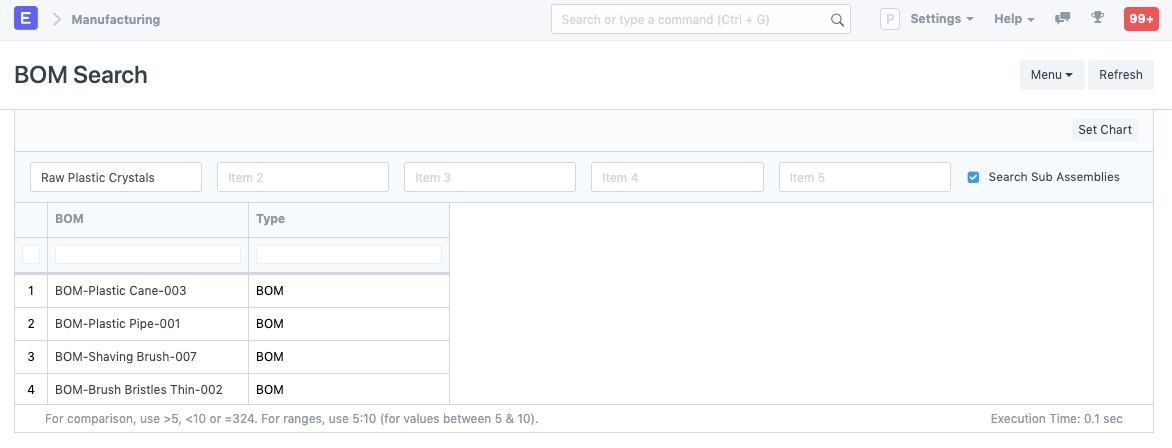This screenshot has width=1172, height=448.
Task: Open the Settings dropdown
Action: click(x=941, y=19)
